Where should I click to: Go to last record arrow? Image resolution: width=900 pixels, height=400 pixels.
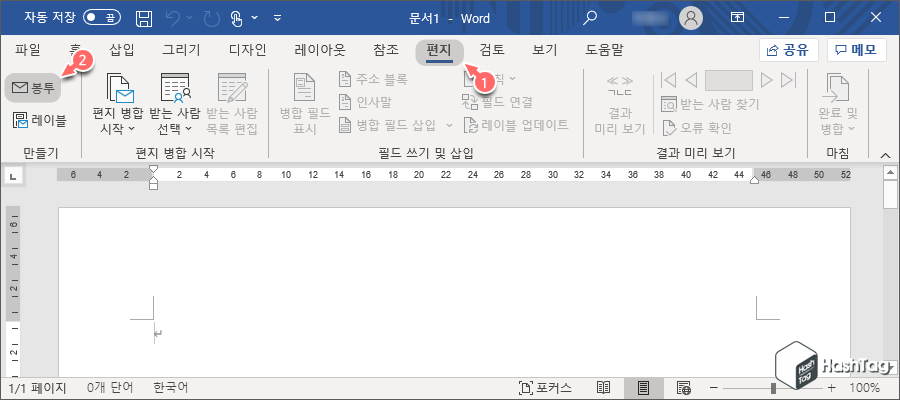(789, 80)
